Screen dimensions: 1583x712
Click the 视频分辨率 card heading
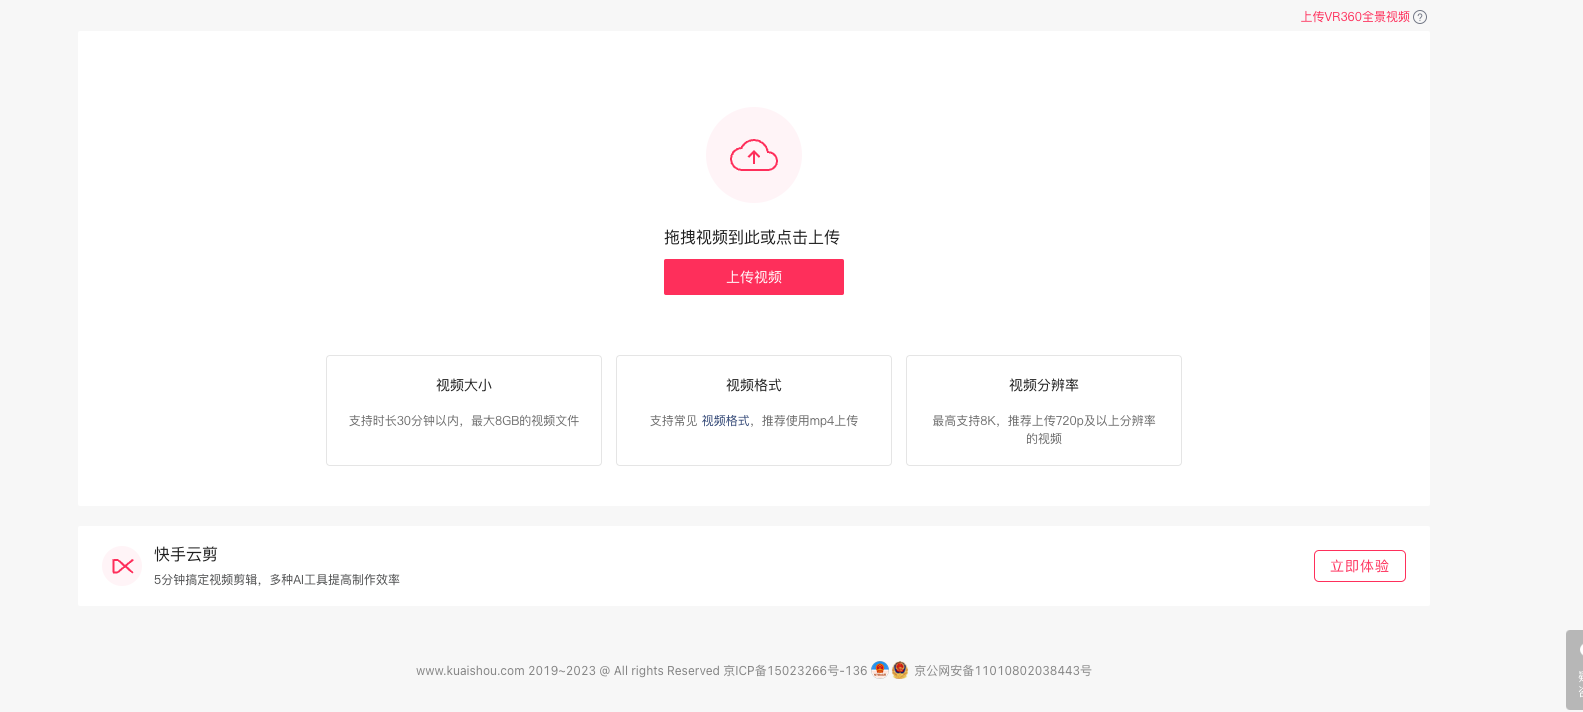point(1044,385)
